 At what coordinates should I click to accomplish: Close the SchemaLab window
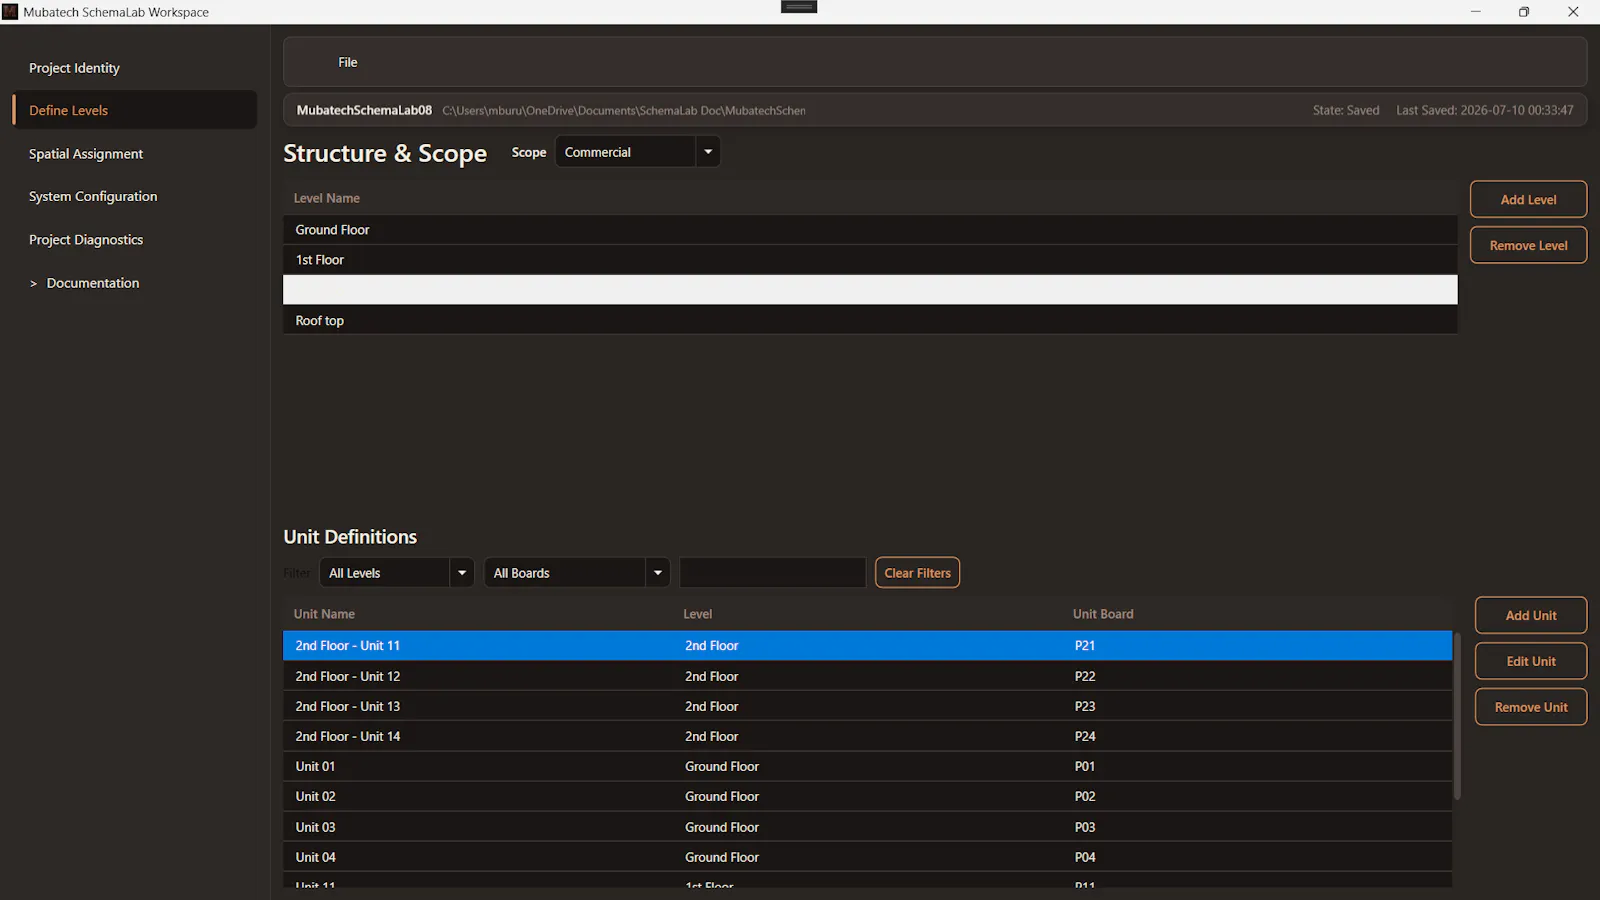(1573, 12)
